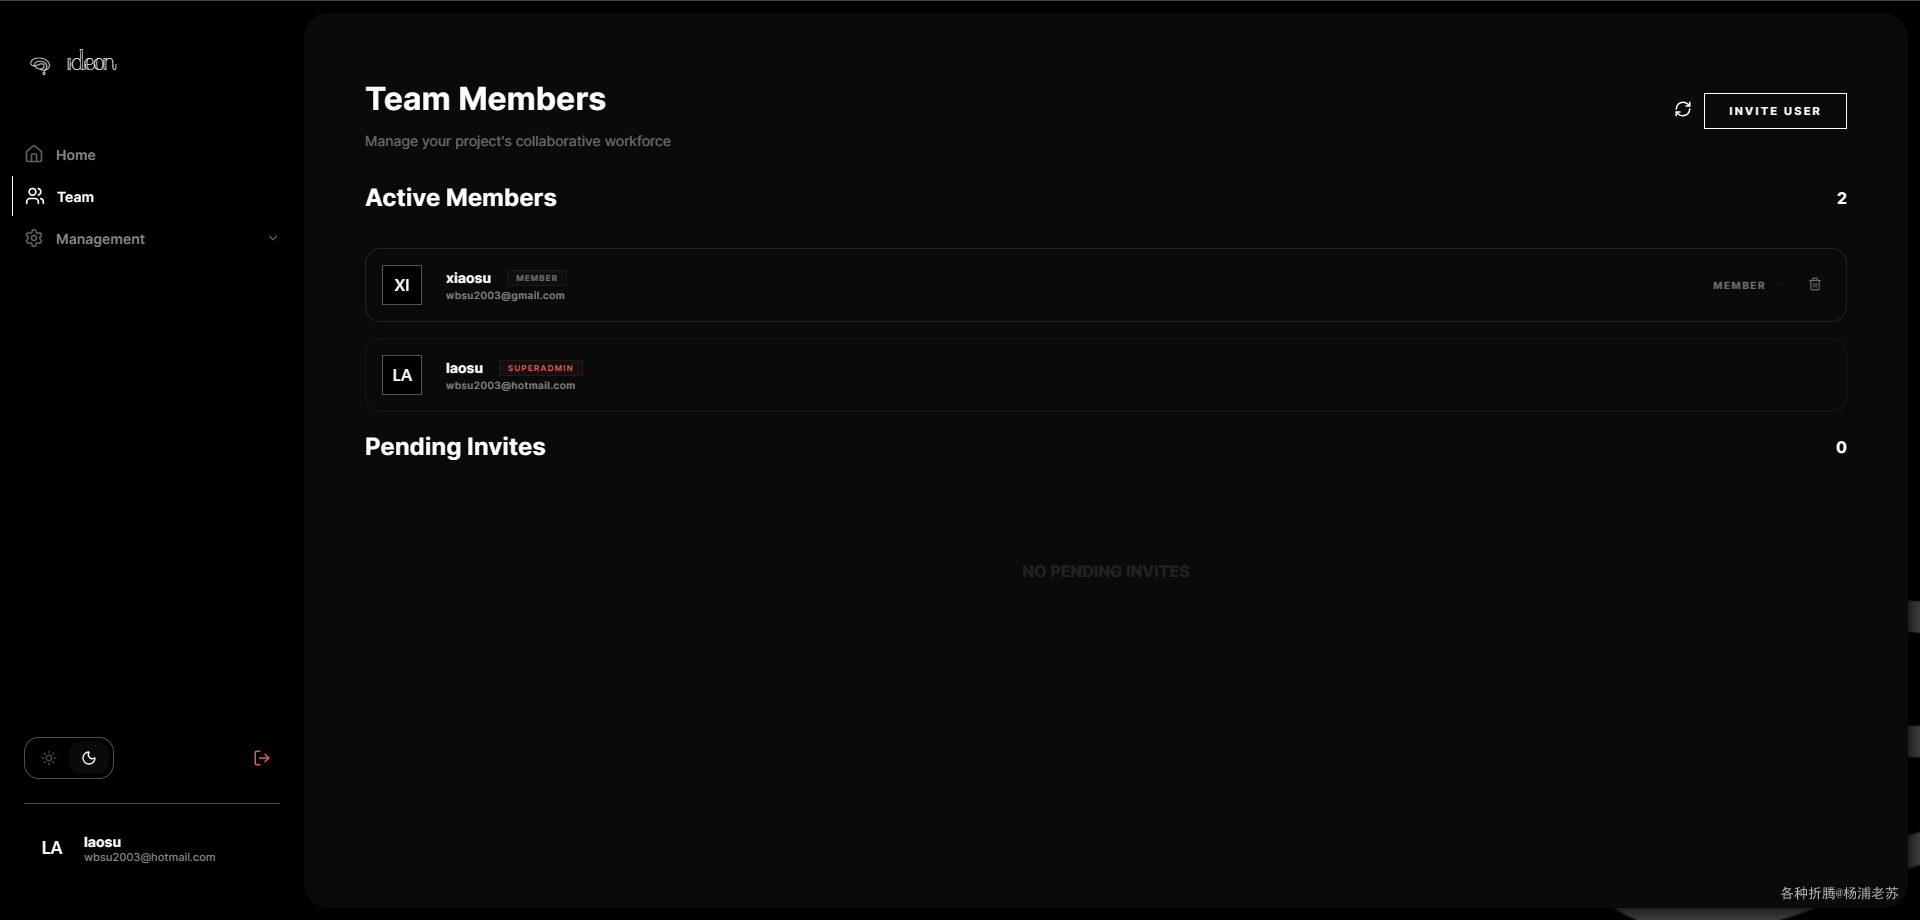Delete xiaosu using the trash icon
Viewport: 1920px width, 920px height.
[1815, 285]
